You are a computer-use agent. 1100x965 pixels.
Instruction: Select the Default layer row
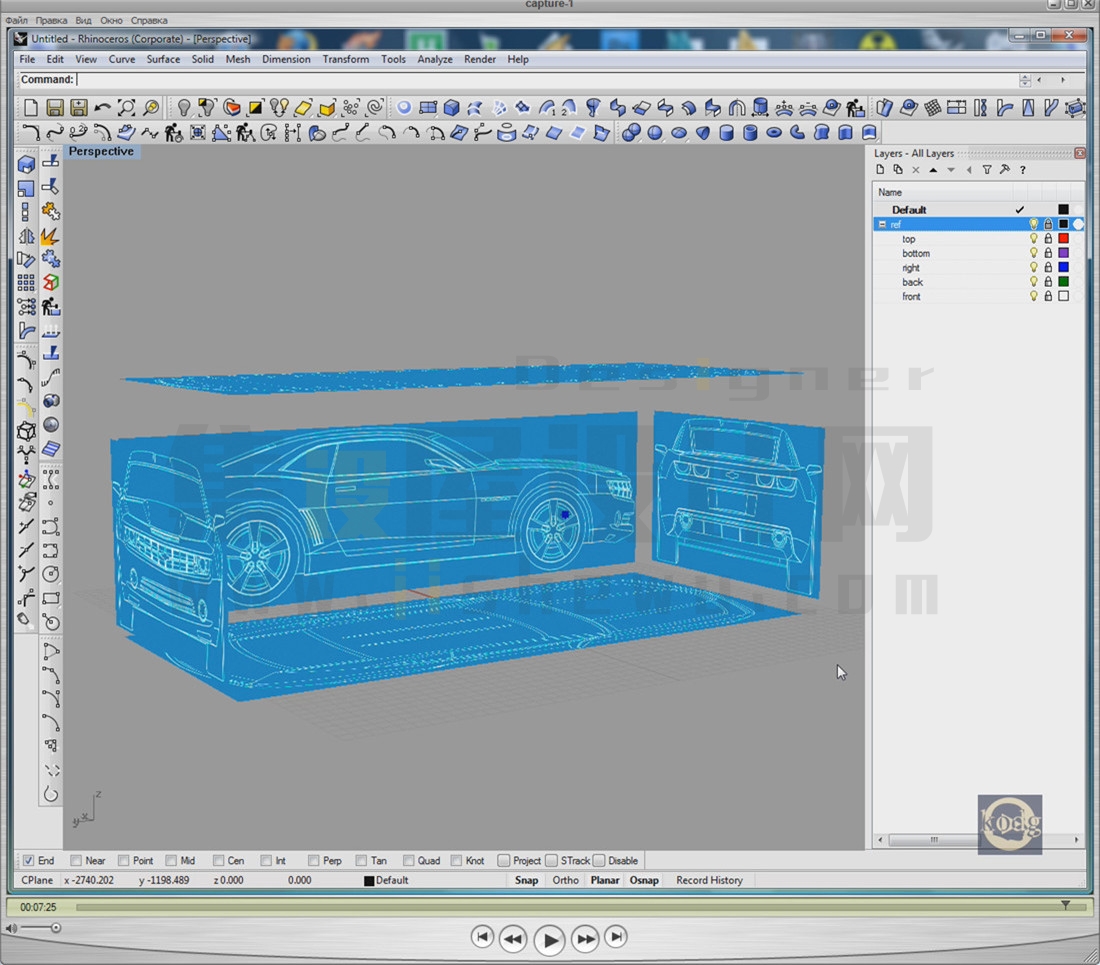(979, 210)
